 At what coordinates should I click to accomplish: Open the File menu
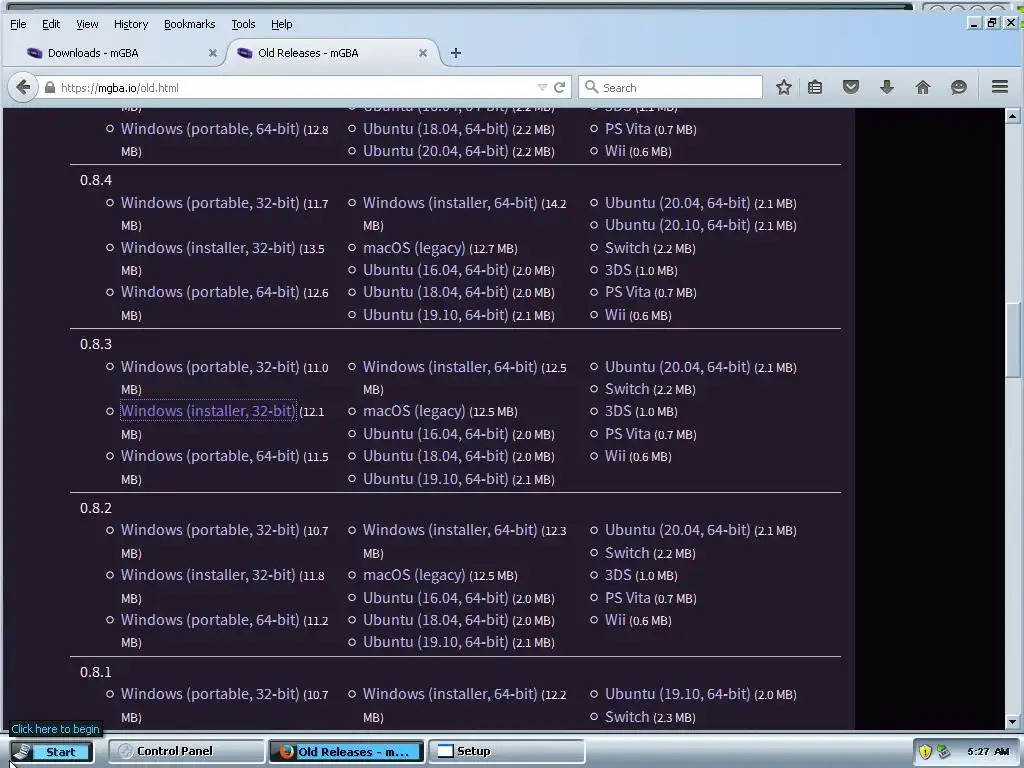click(18, 24)
